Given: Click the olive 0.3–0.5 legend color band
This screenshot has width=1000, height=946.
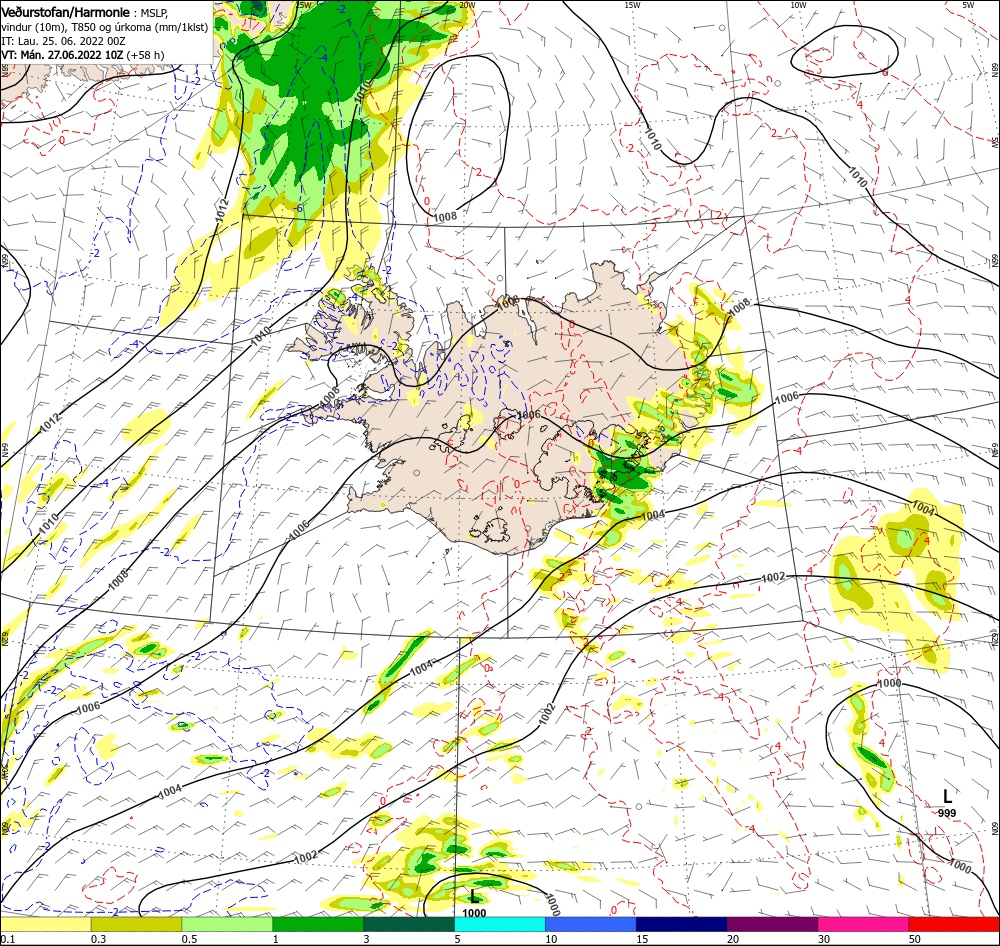Looking at the screenshot, I should click(136, 924).
